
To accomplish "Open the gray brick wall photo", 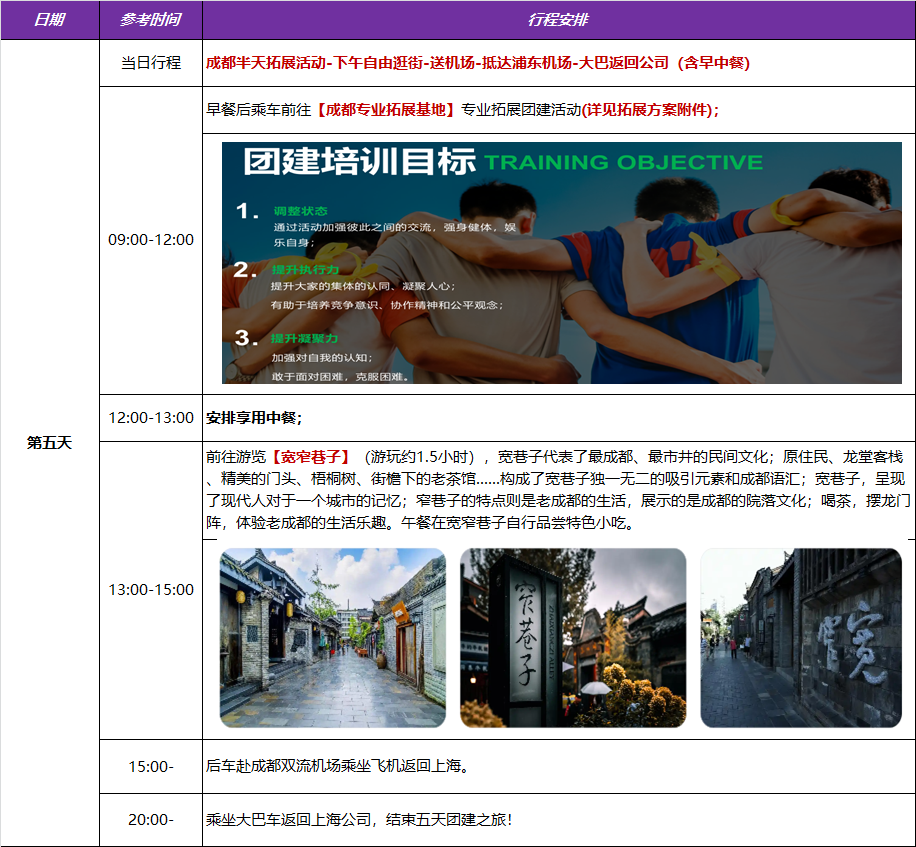I will point(801,637).
